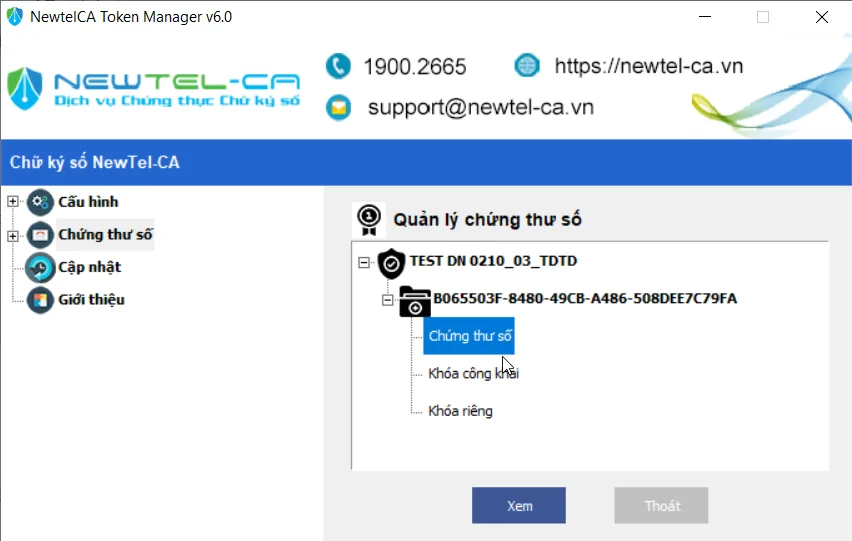Click the globe website icon
The image size is (852, 541).
[527, 66]
